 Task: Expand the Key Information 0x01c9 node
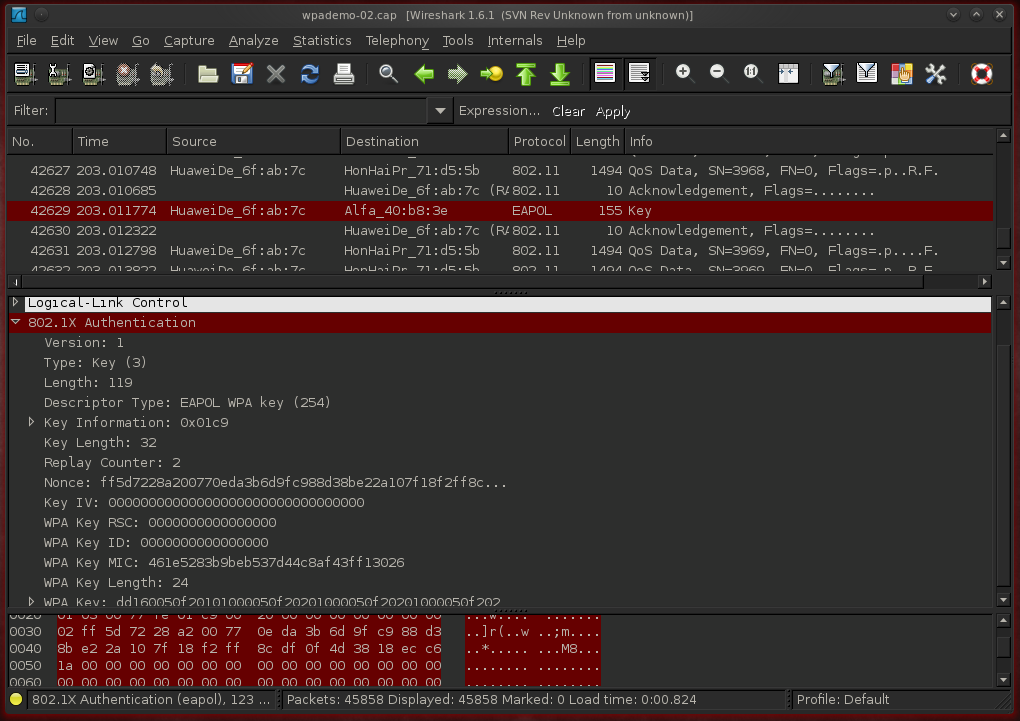(x=32, y=423)
